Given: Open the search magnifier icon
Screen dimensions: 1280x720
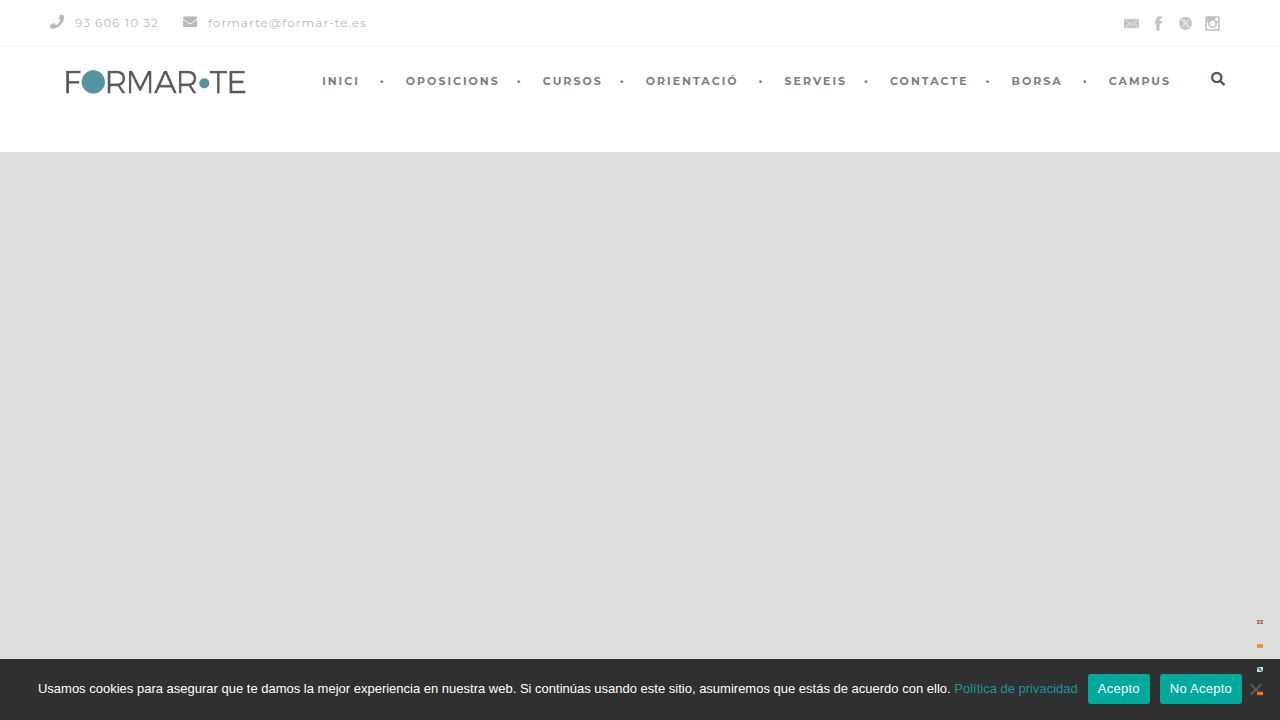Looking at the screenshot, I should [1217, 79].
